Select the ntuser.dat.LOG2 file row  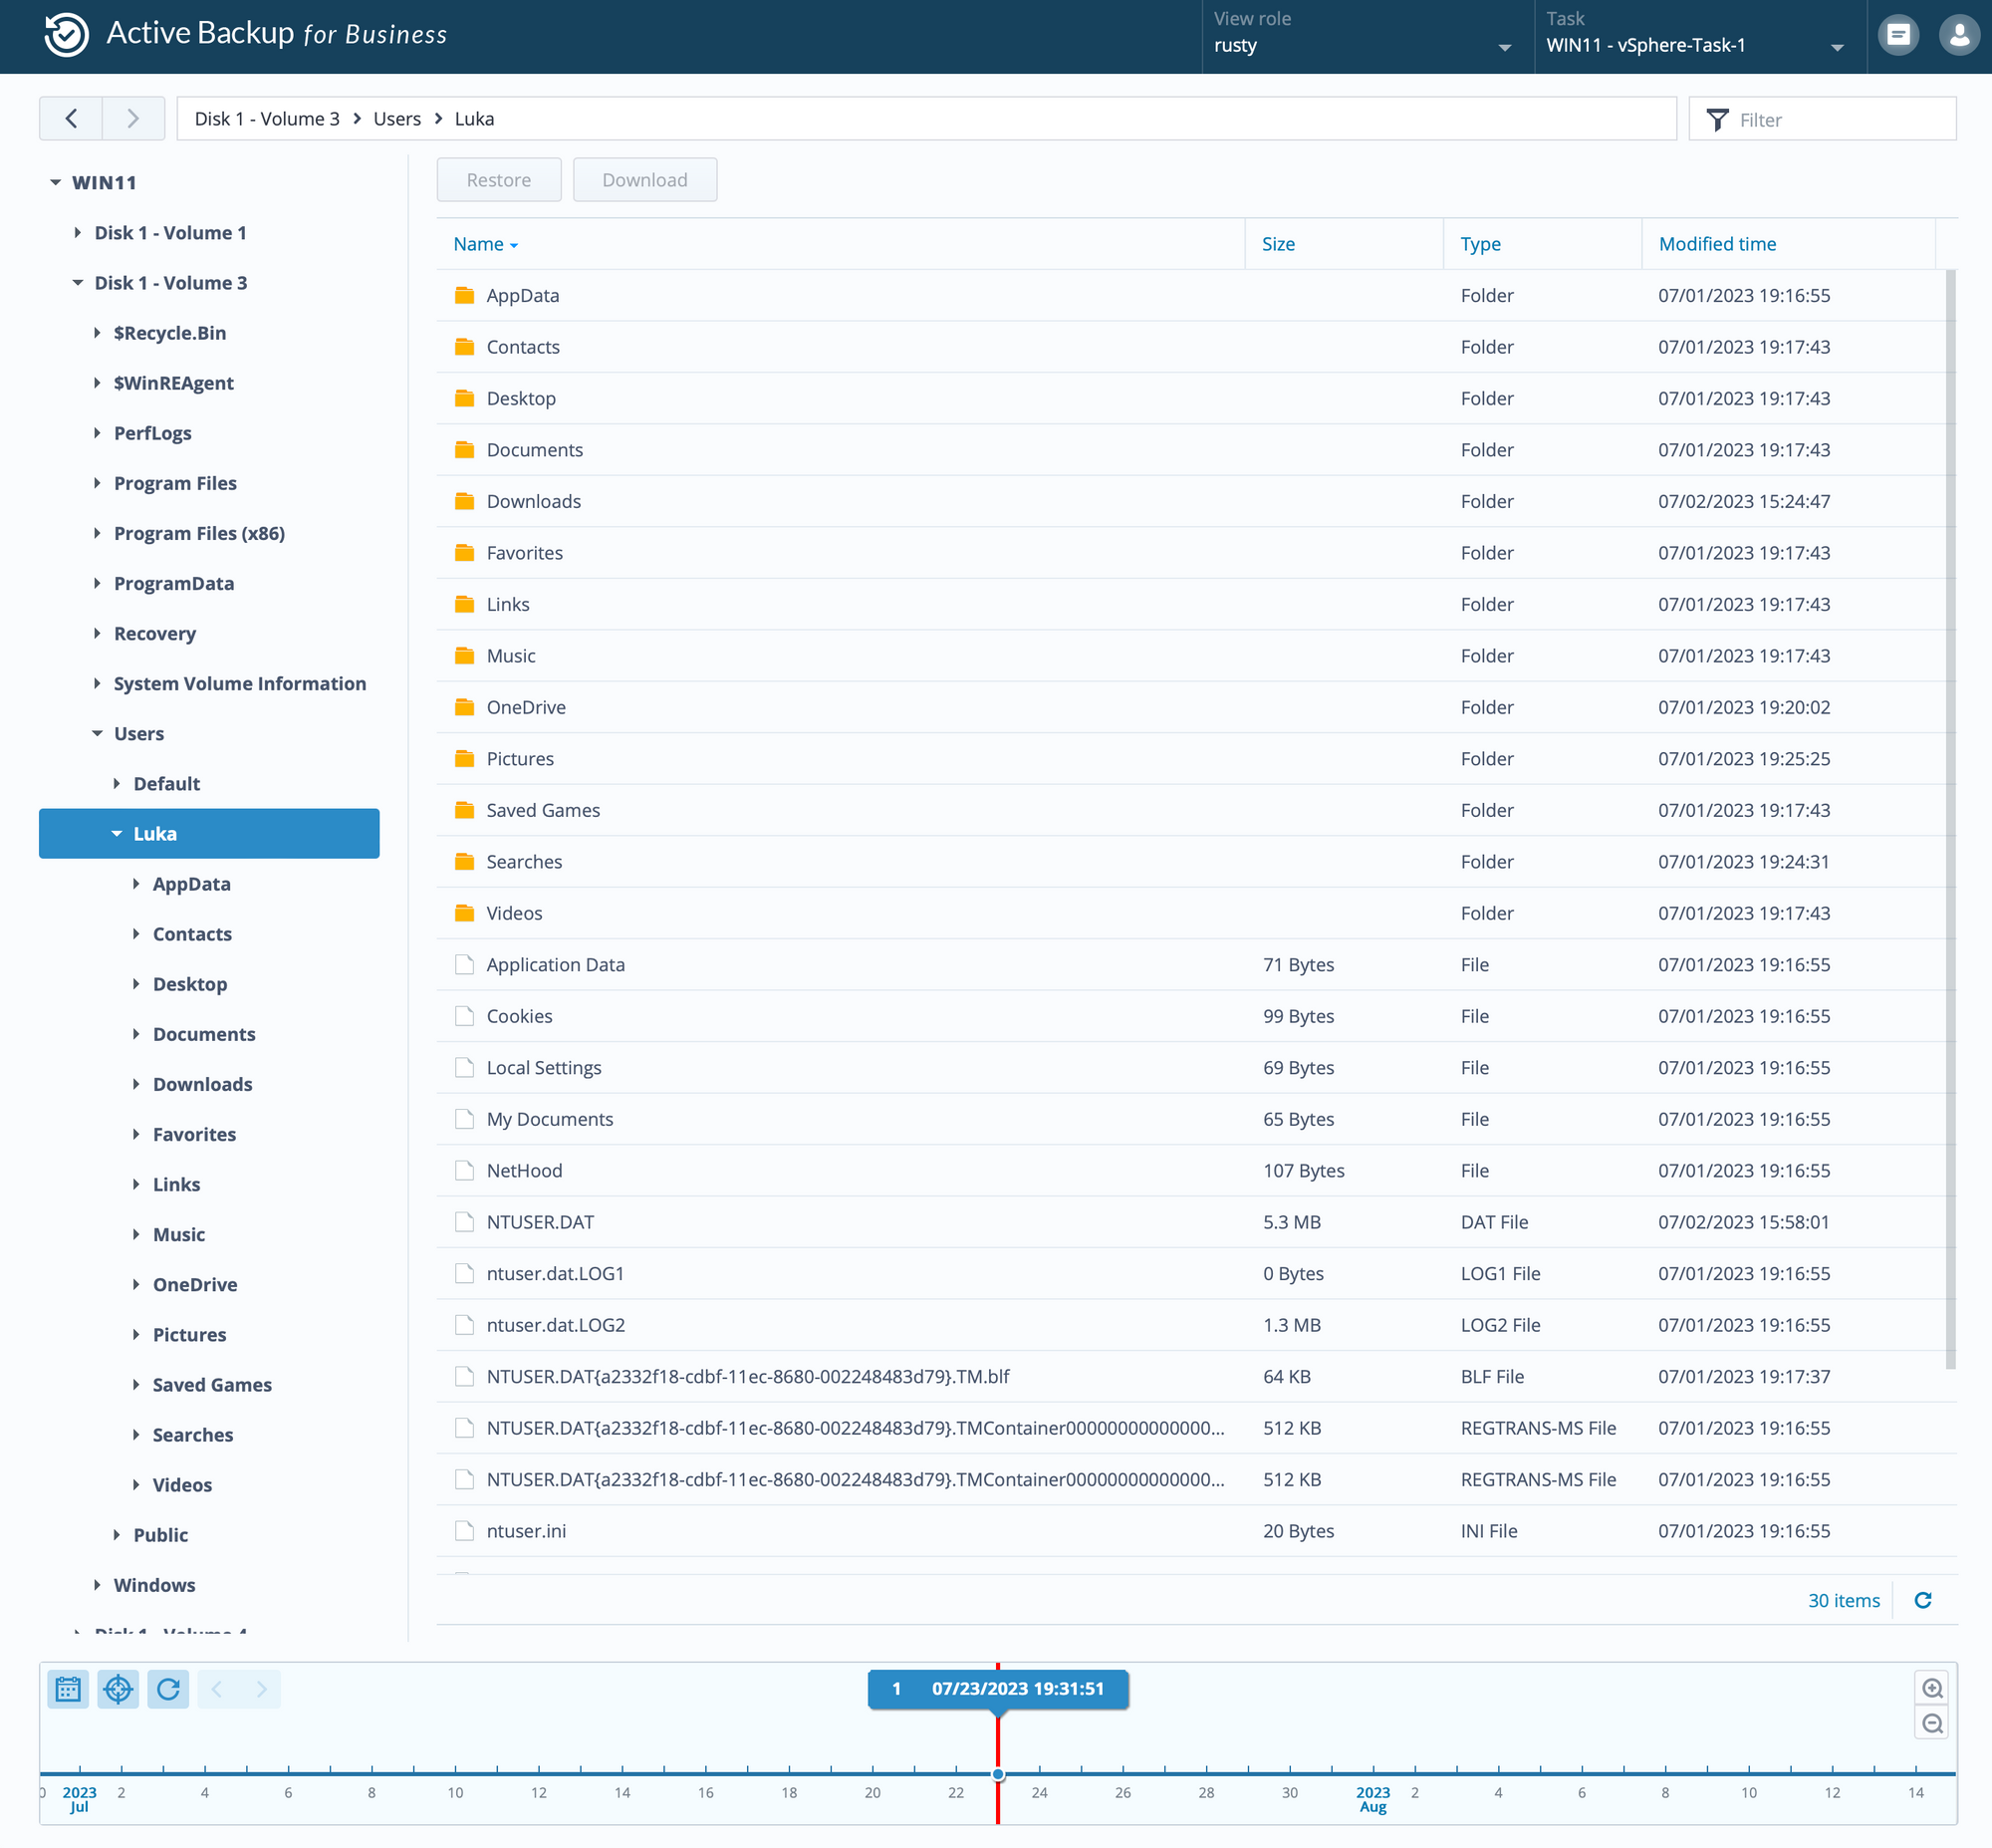pos(1191,1325)
